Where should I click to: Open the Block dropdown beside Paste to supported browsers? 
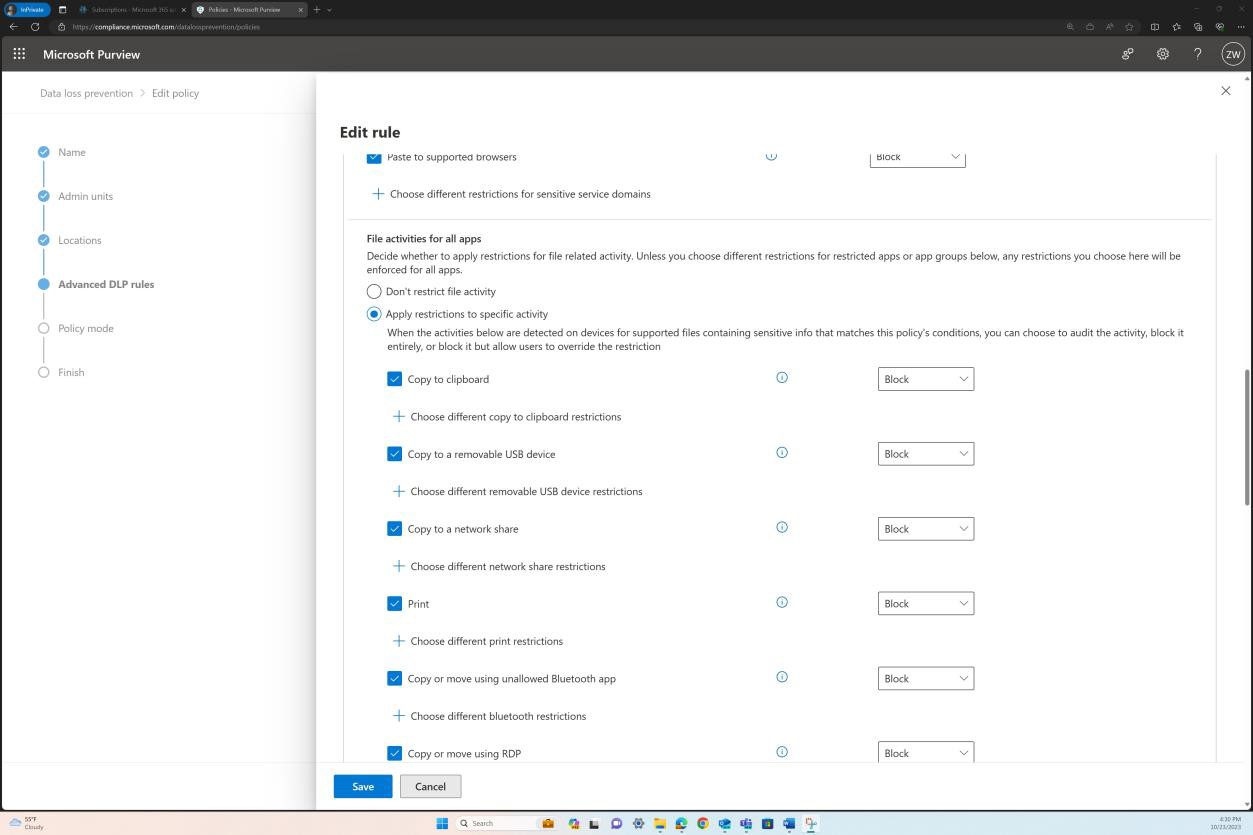(916, 157)
